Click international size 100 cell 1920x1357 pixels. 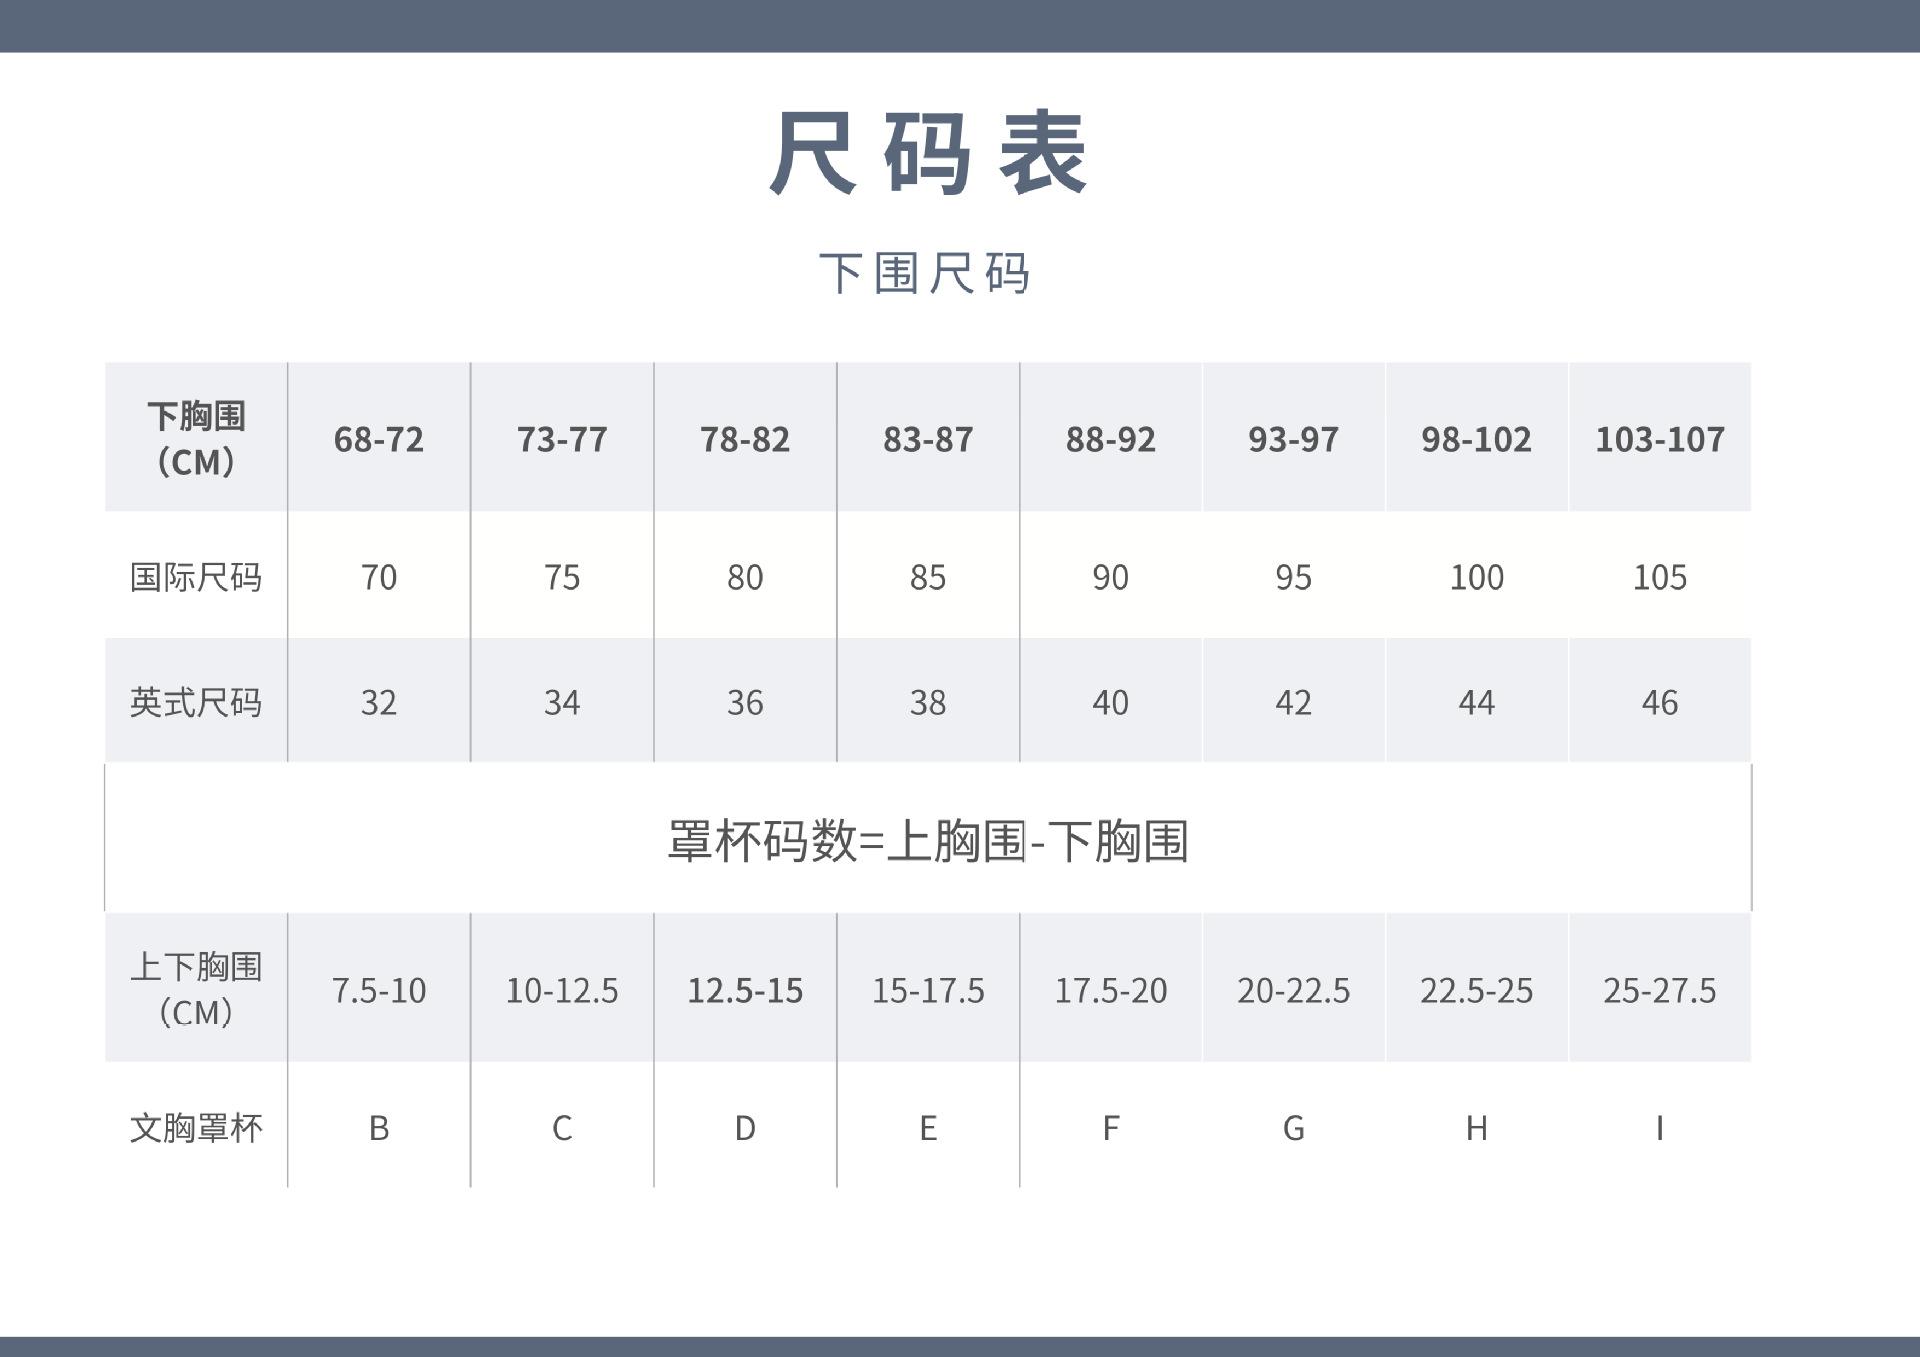coord(1476,577)
